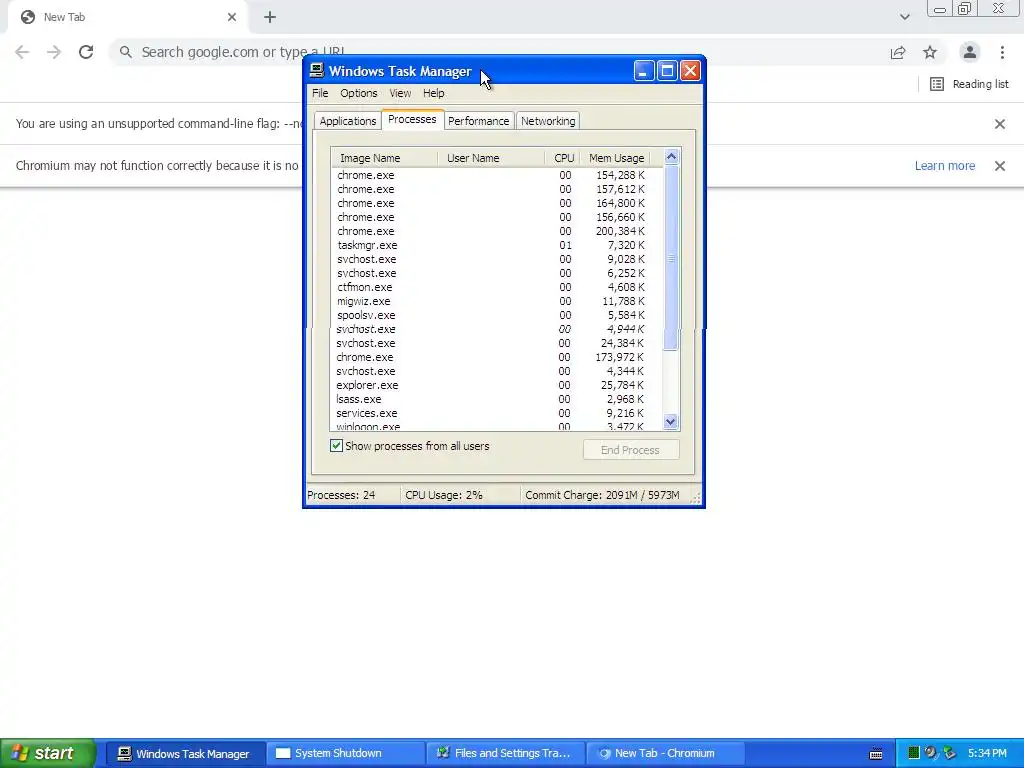Open a new Chromium tab
The image size is (1024, 768).
click(270, 18)
